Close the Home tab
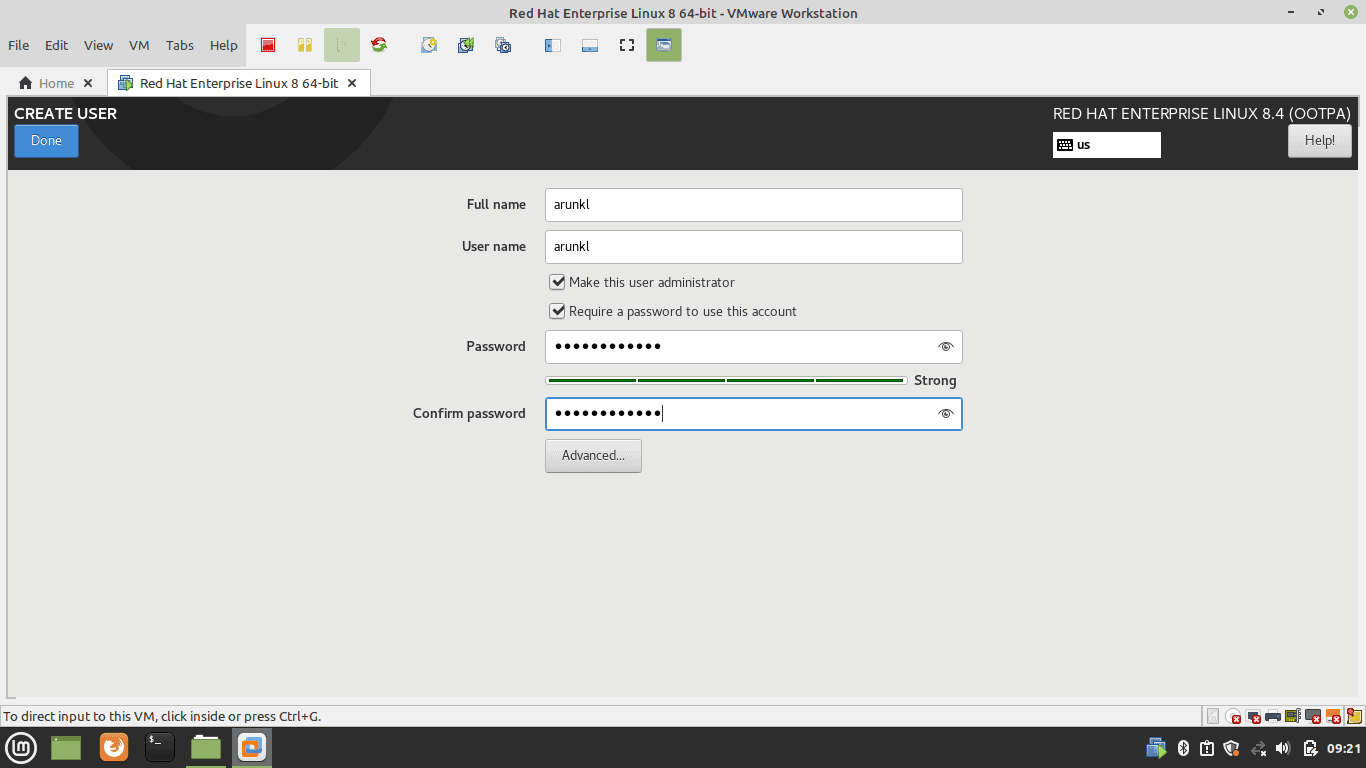Screen dimensions: 1366x768 point(88,83)
